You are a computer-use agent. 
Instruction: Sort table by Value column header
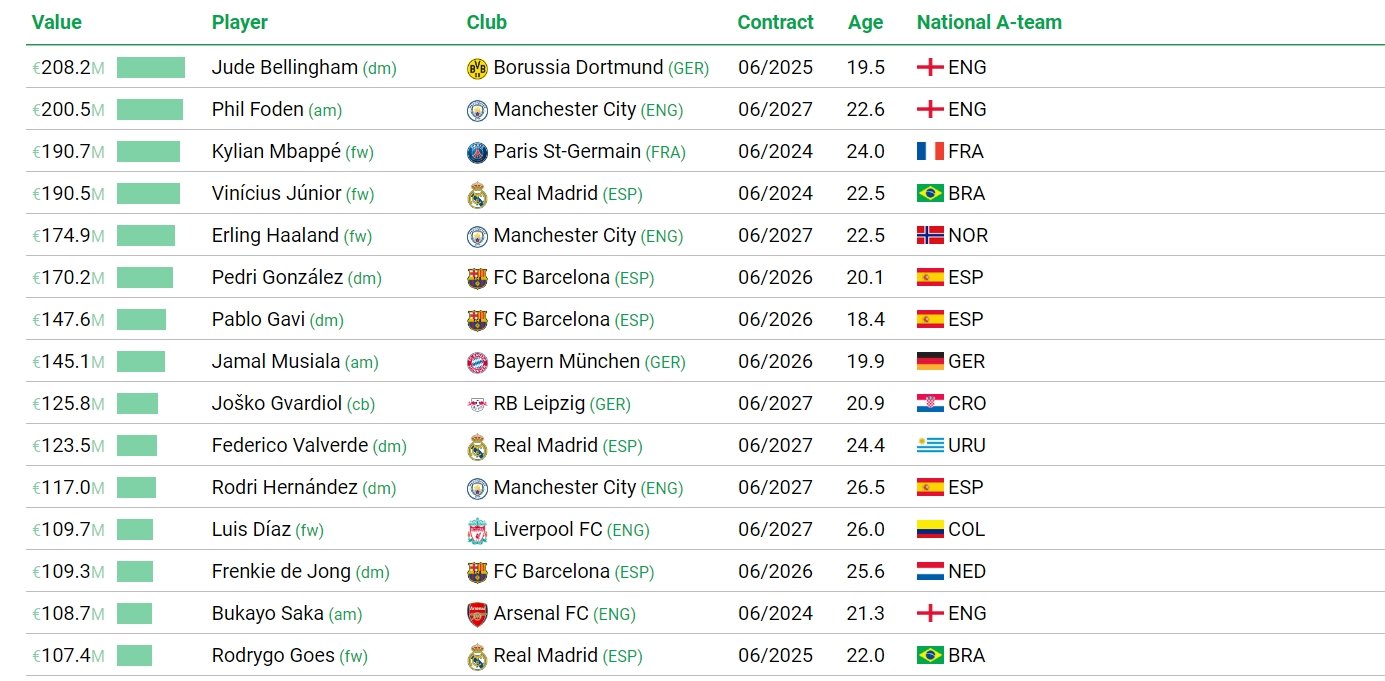click(57, 22)
